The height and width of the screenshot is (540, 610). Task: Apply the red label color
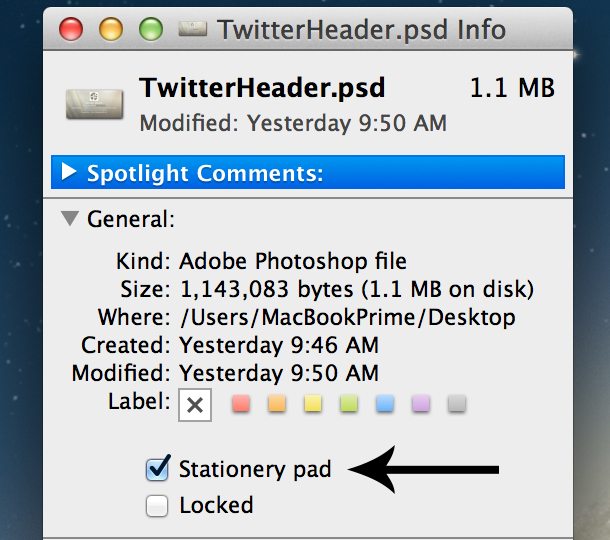[241, 403]
